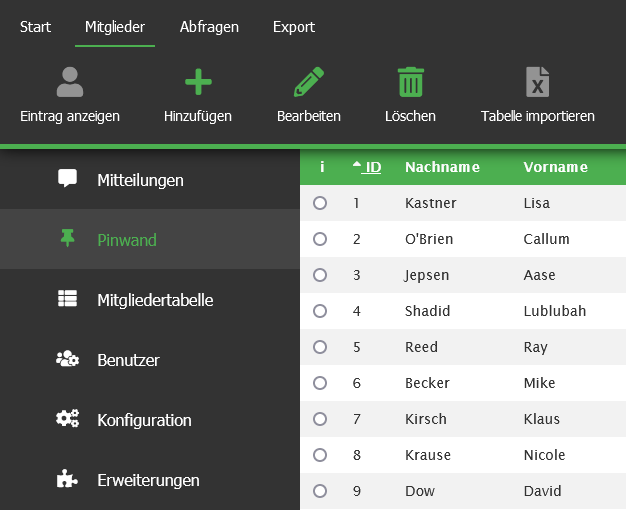
Task: Click the Tabelle importieren file icon
Action: pyautogui.click(x=538, y=82)
